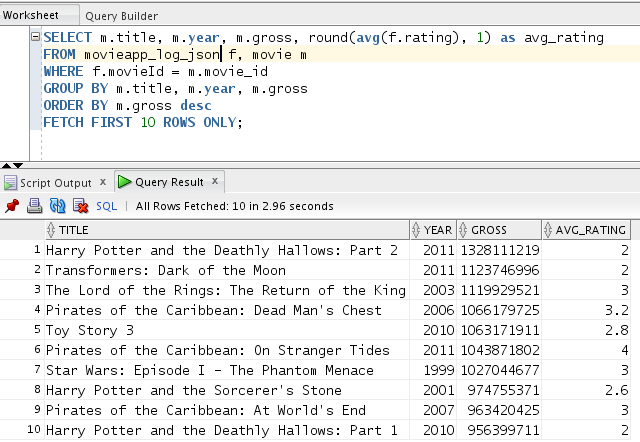This screenshot has height=442, width=640.
Task: Sort by the AVG_RATING column header
Action: pyautogui.click(x=586, y=230)
